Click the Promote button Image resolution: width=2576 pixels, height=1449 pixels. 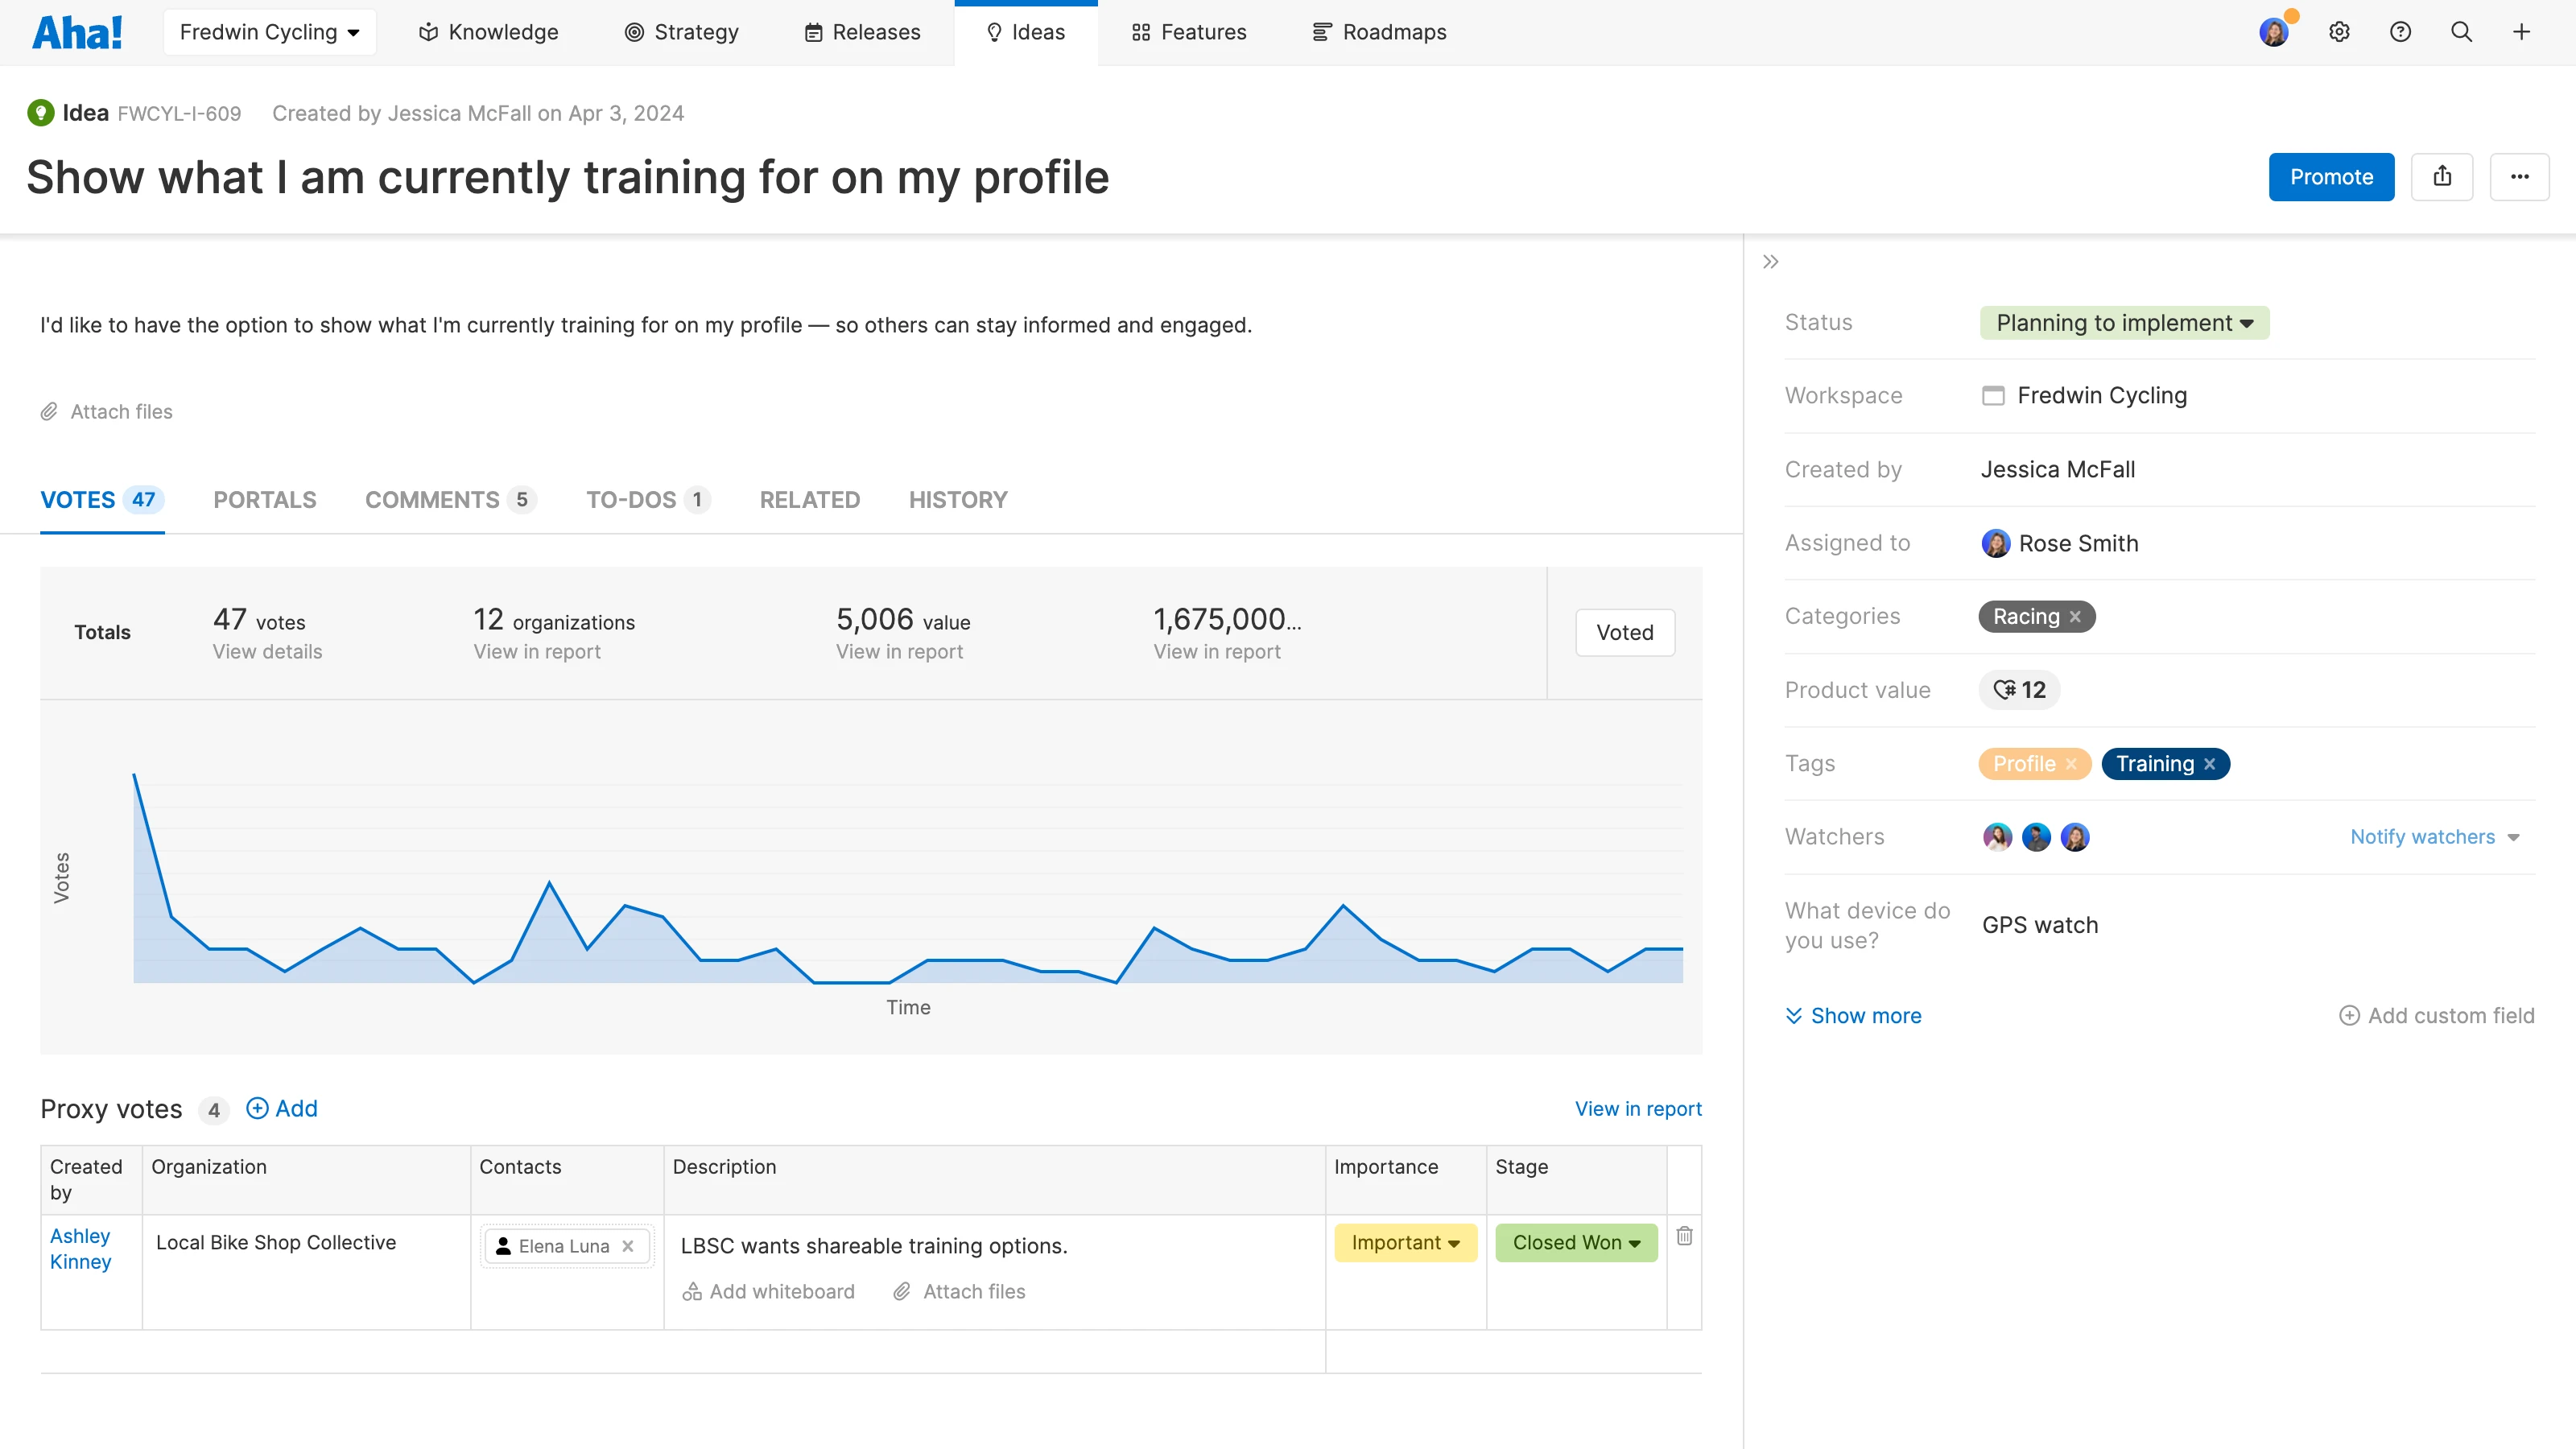pyautogui.click(x=2330, y=177)
